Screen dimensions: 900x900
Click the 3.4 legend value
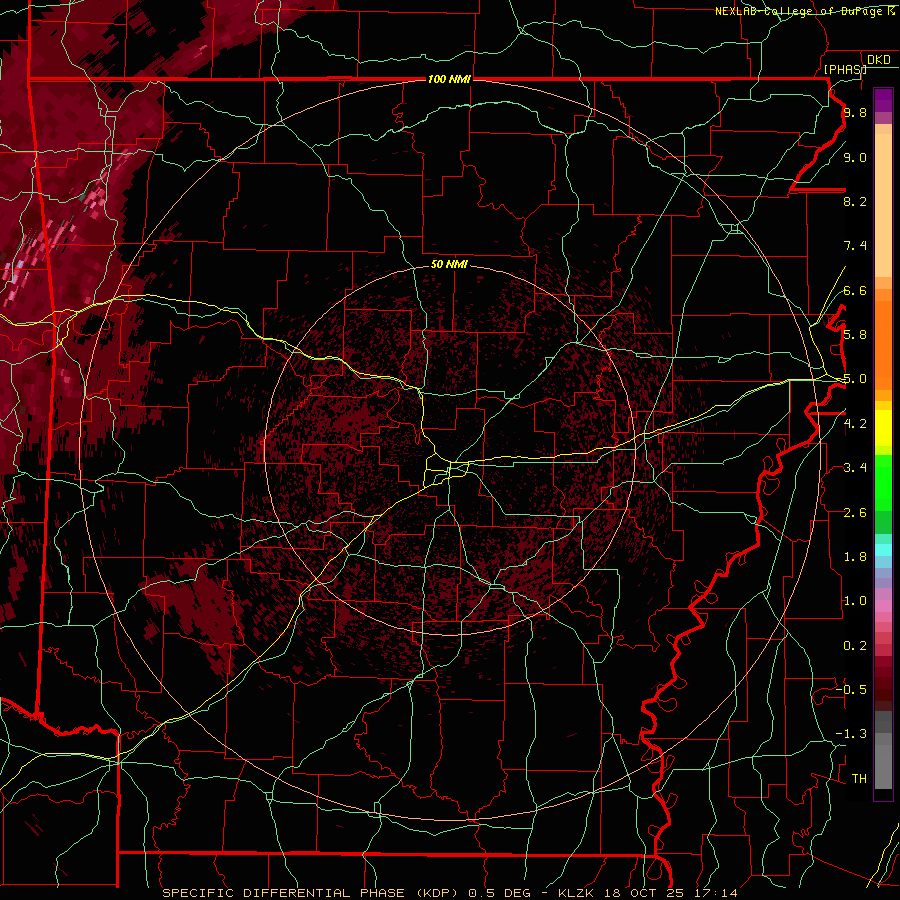tap(855, 468)
